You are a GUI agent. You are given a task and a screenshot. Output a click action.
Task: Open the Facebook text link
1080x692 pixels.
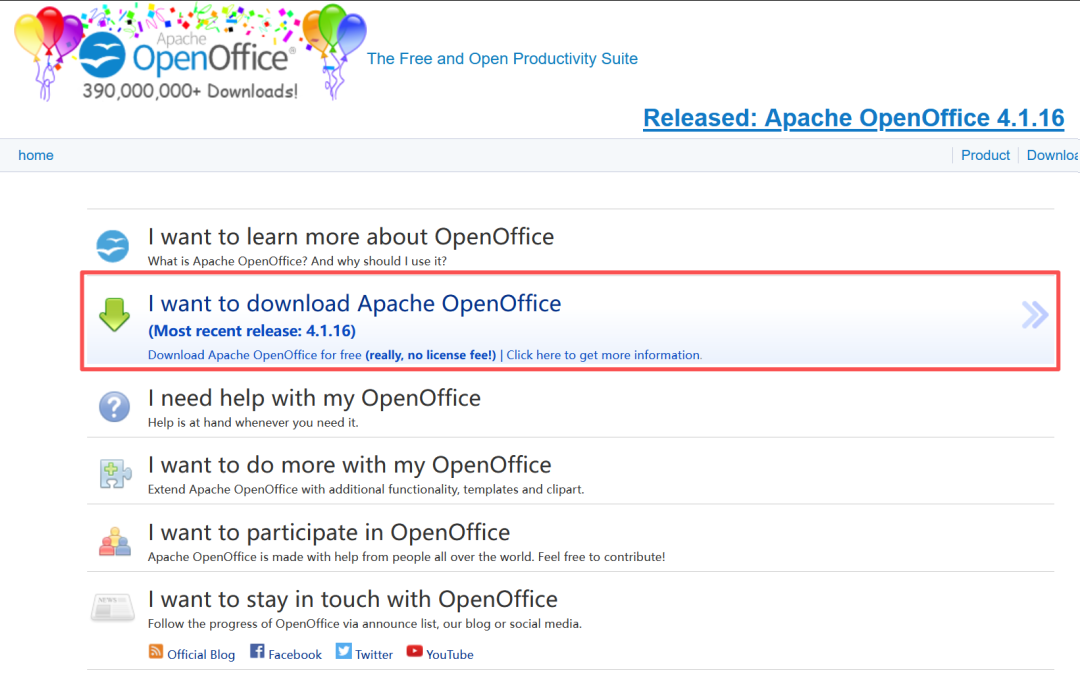pyautogui.click(x=295, y=655)
